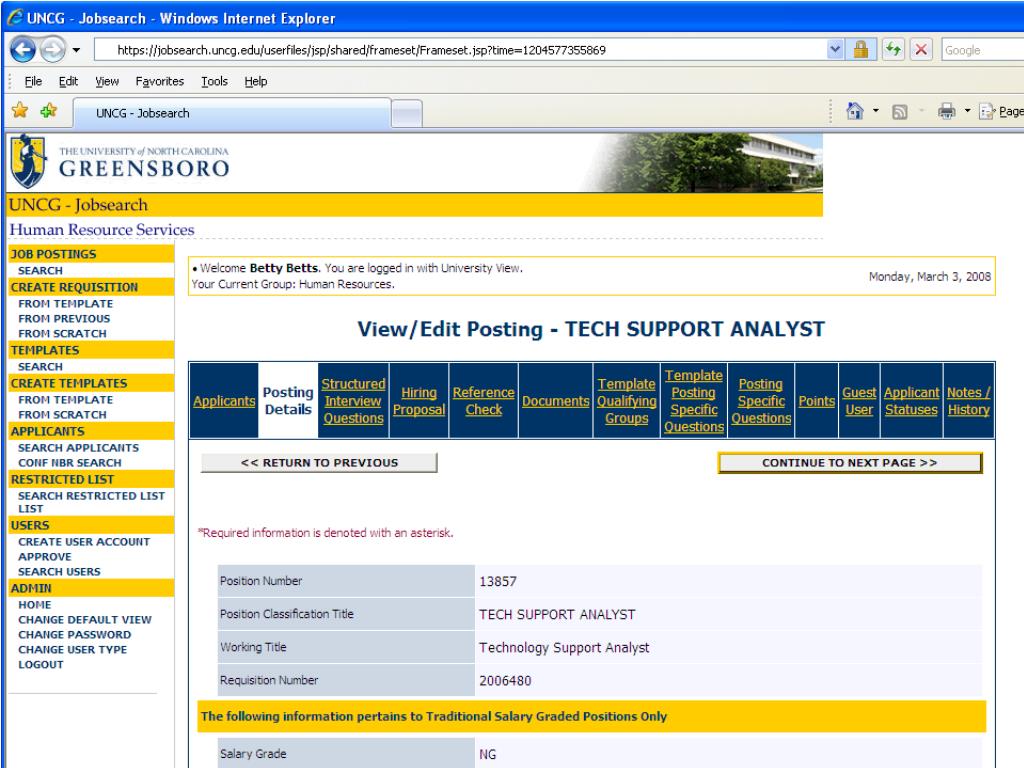Open the Edit menu
This screenshot has width=1024, height=768.
point(68,82)
